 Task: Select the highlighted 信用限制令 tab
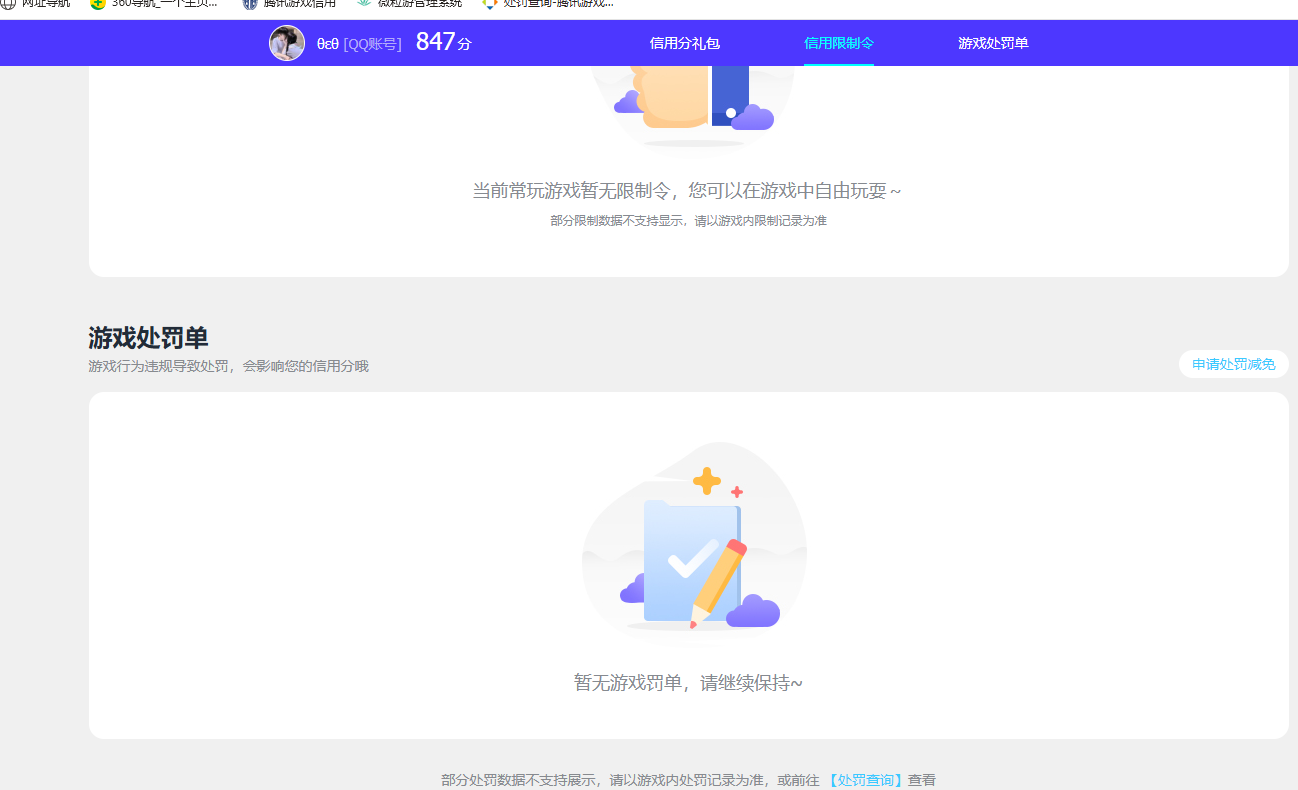point(839,43)
